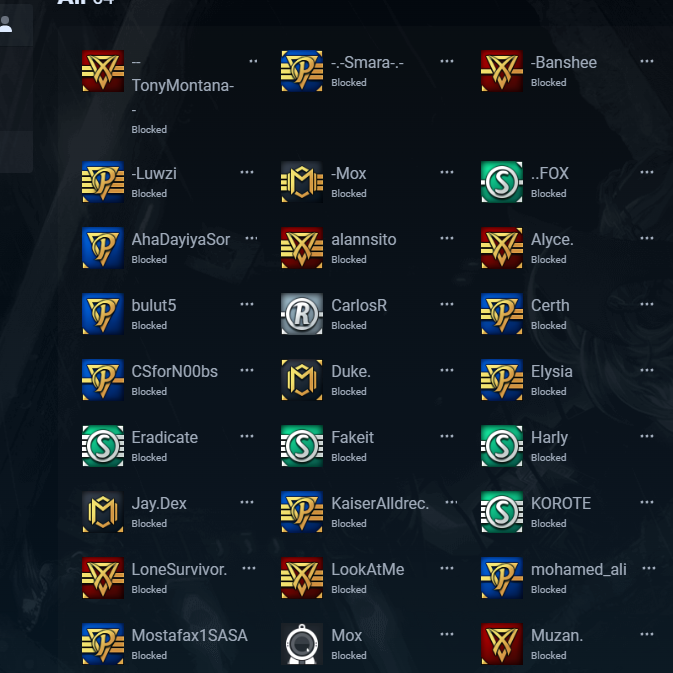673x673 pixels.
Task: Open the options menu for alannsito
Action: pos(447,238)
